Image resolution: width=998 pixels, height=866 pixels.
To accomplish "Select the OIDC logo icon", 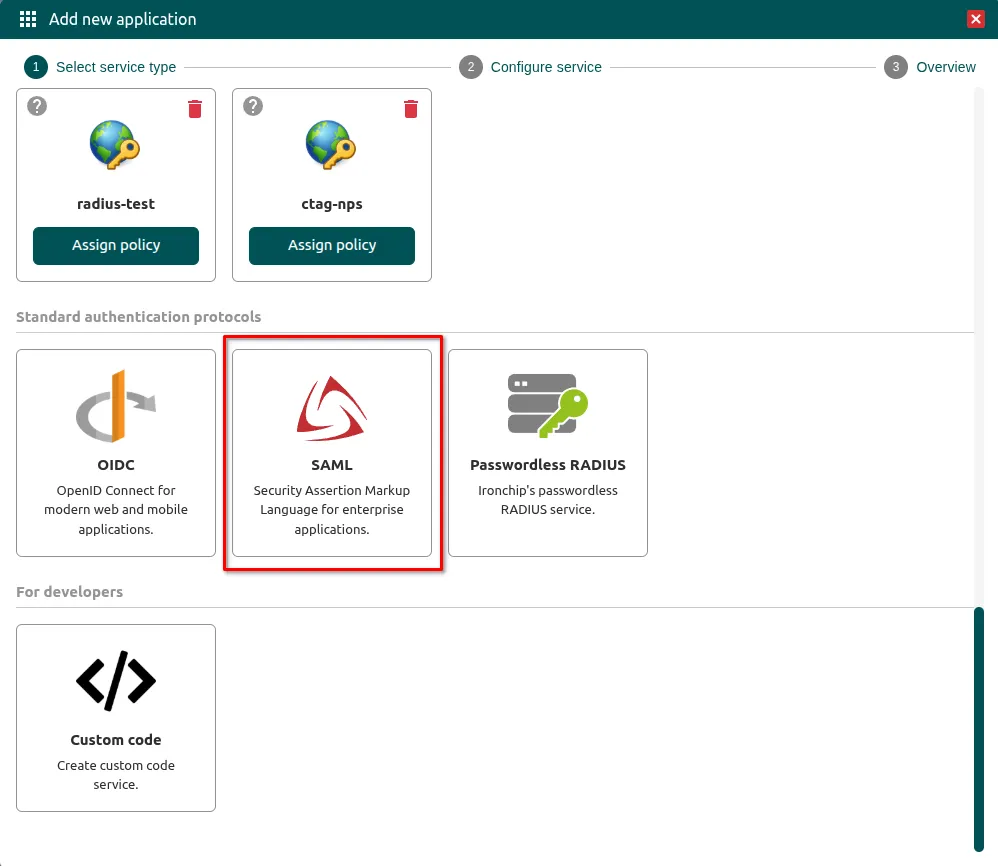I will [x=116, y=406].
